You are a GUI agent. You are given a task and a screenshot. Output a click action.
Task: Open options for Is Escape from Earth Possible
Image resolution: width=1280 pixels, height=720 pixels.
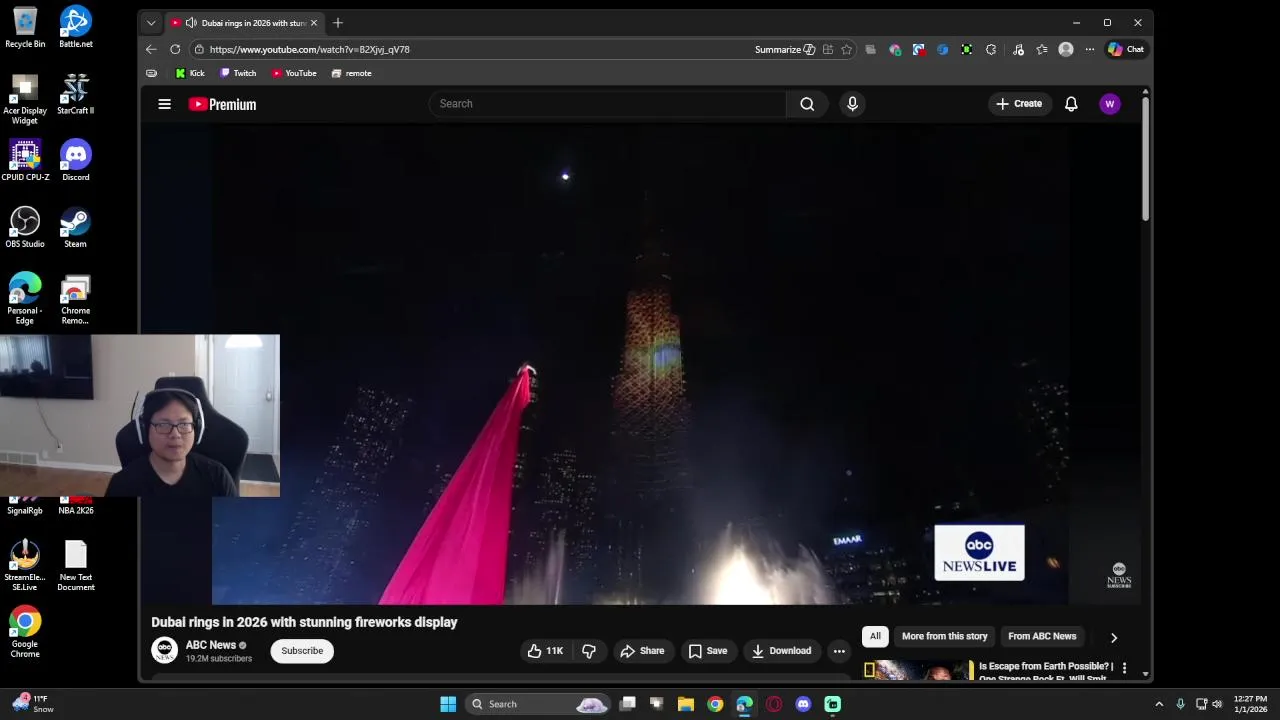click(x=1124, y=668)
